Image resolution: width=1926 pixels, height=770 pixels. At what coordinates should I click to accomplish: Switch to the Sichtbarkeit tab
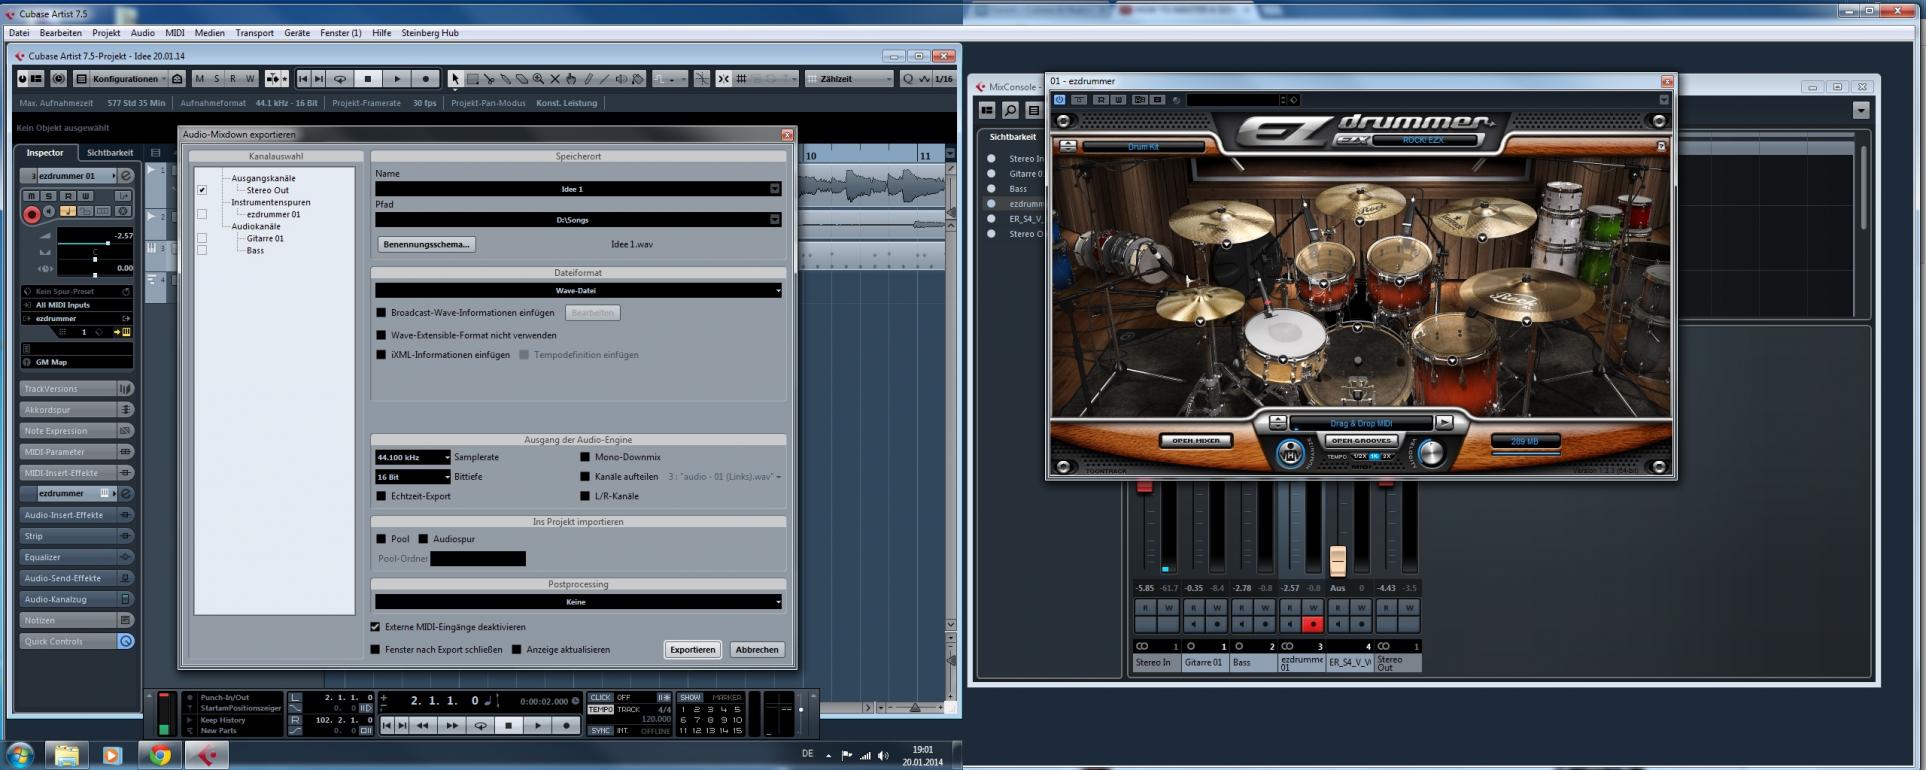coord(110,153)
